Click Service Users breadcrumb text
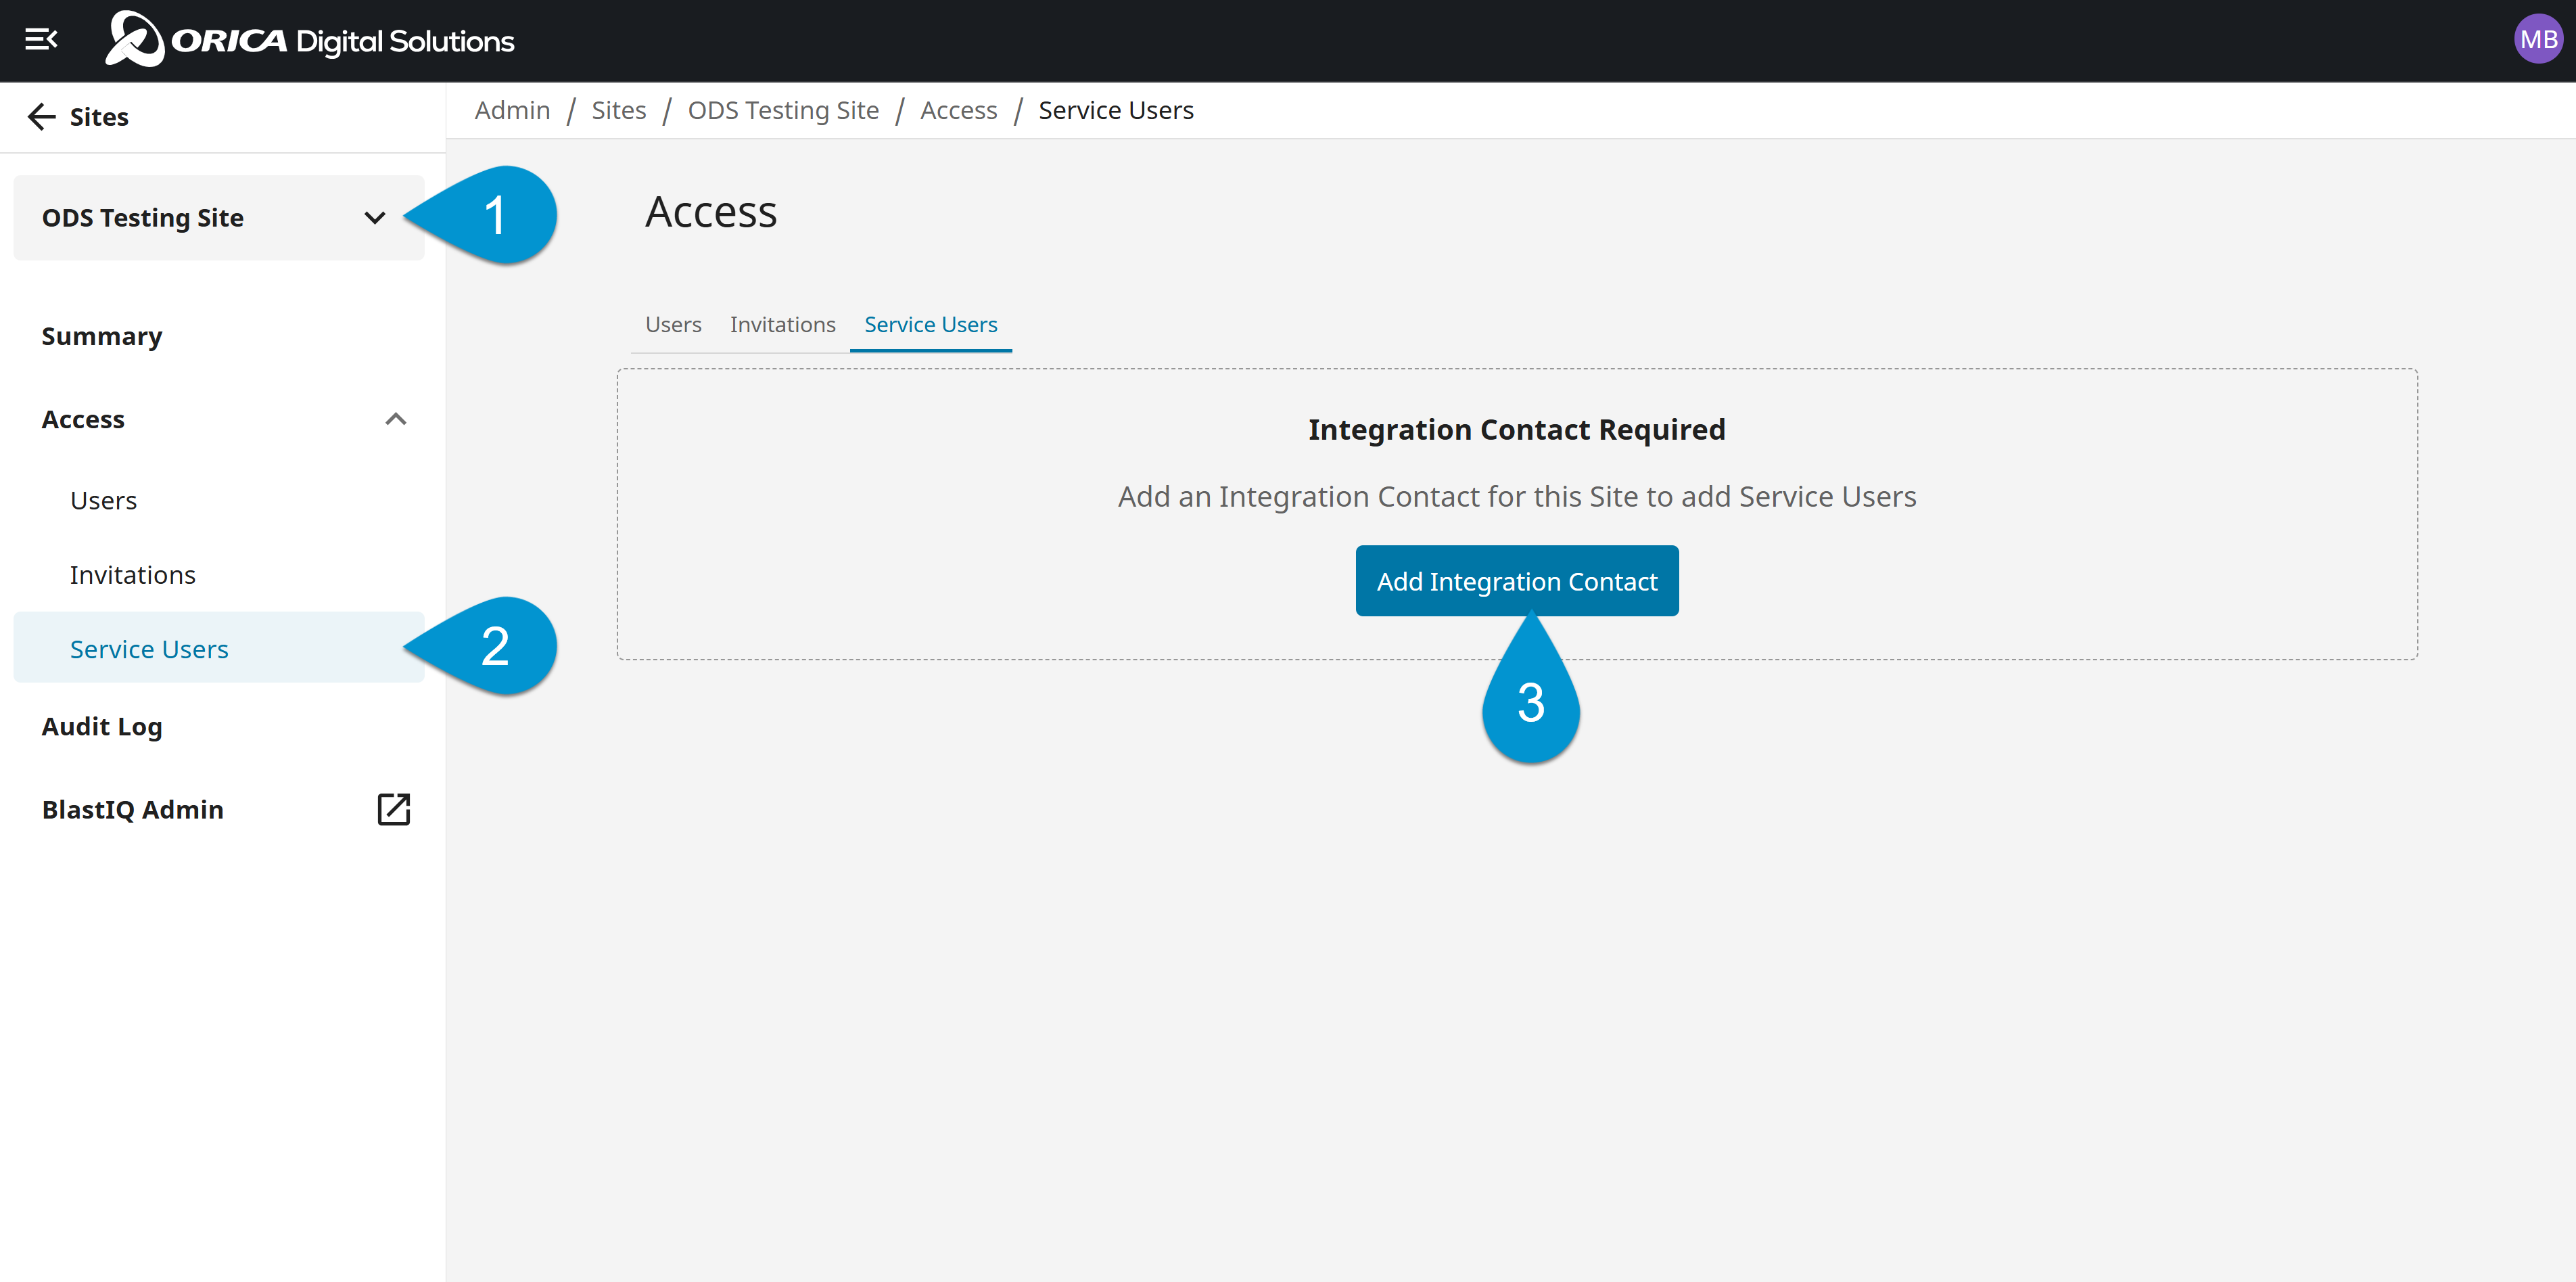This screenshot has width=2576, height=1282. point(1116,110)
